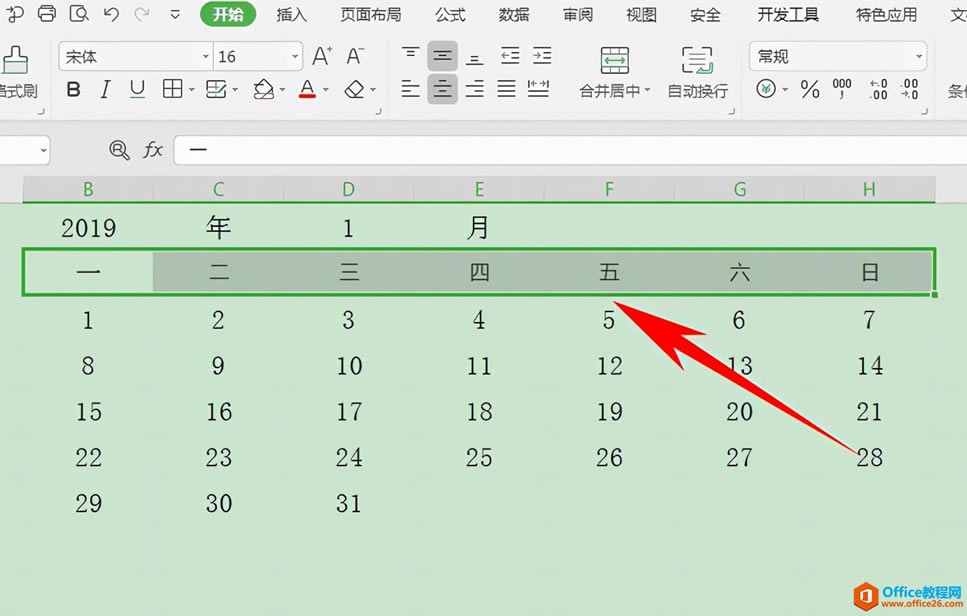The height and width of the screenshot is (616, 967).
Task: Open the 开发工具 tab
Action: [788, 14]
